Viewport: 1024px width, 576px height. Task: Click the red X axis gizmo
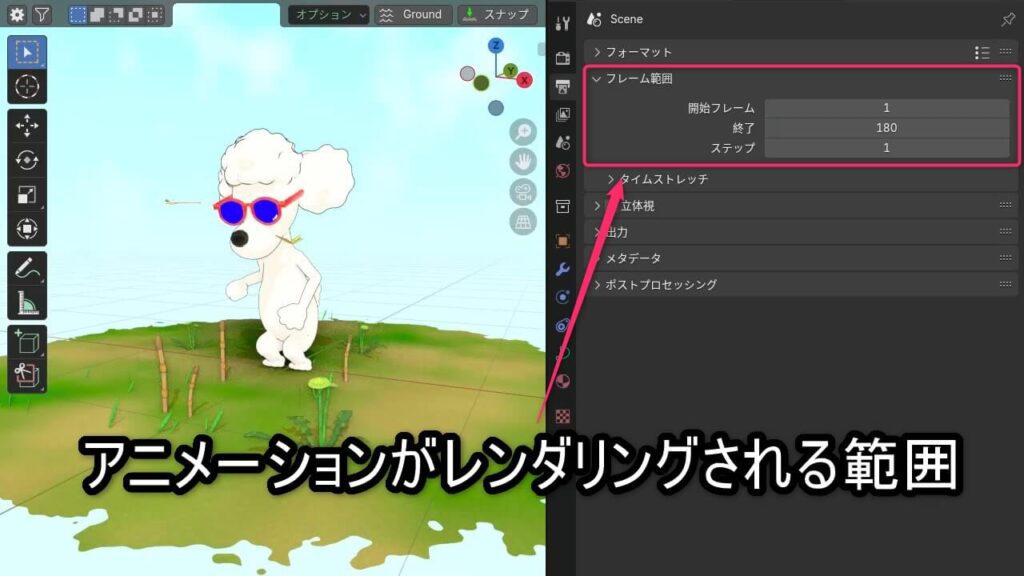tap(524, 80)
